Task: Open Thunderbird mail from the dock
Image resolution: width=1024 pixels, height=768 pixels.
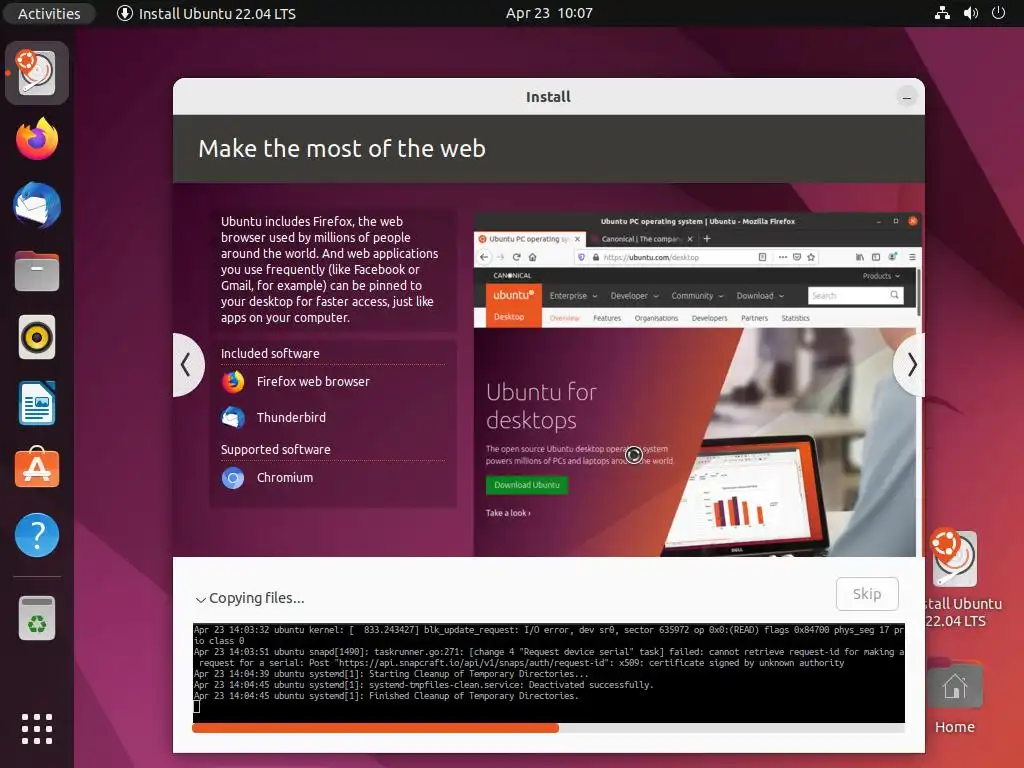Action: coord(37,205)
